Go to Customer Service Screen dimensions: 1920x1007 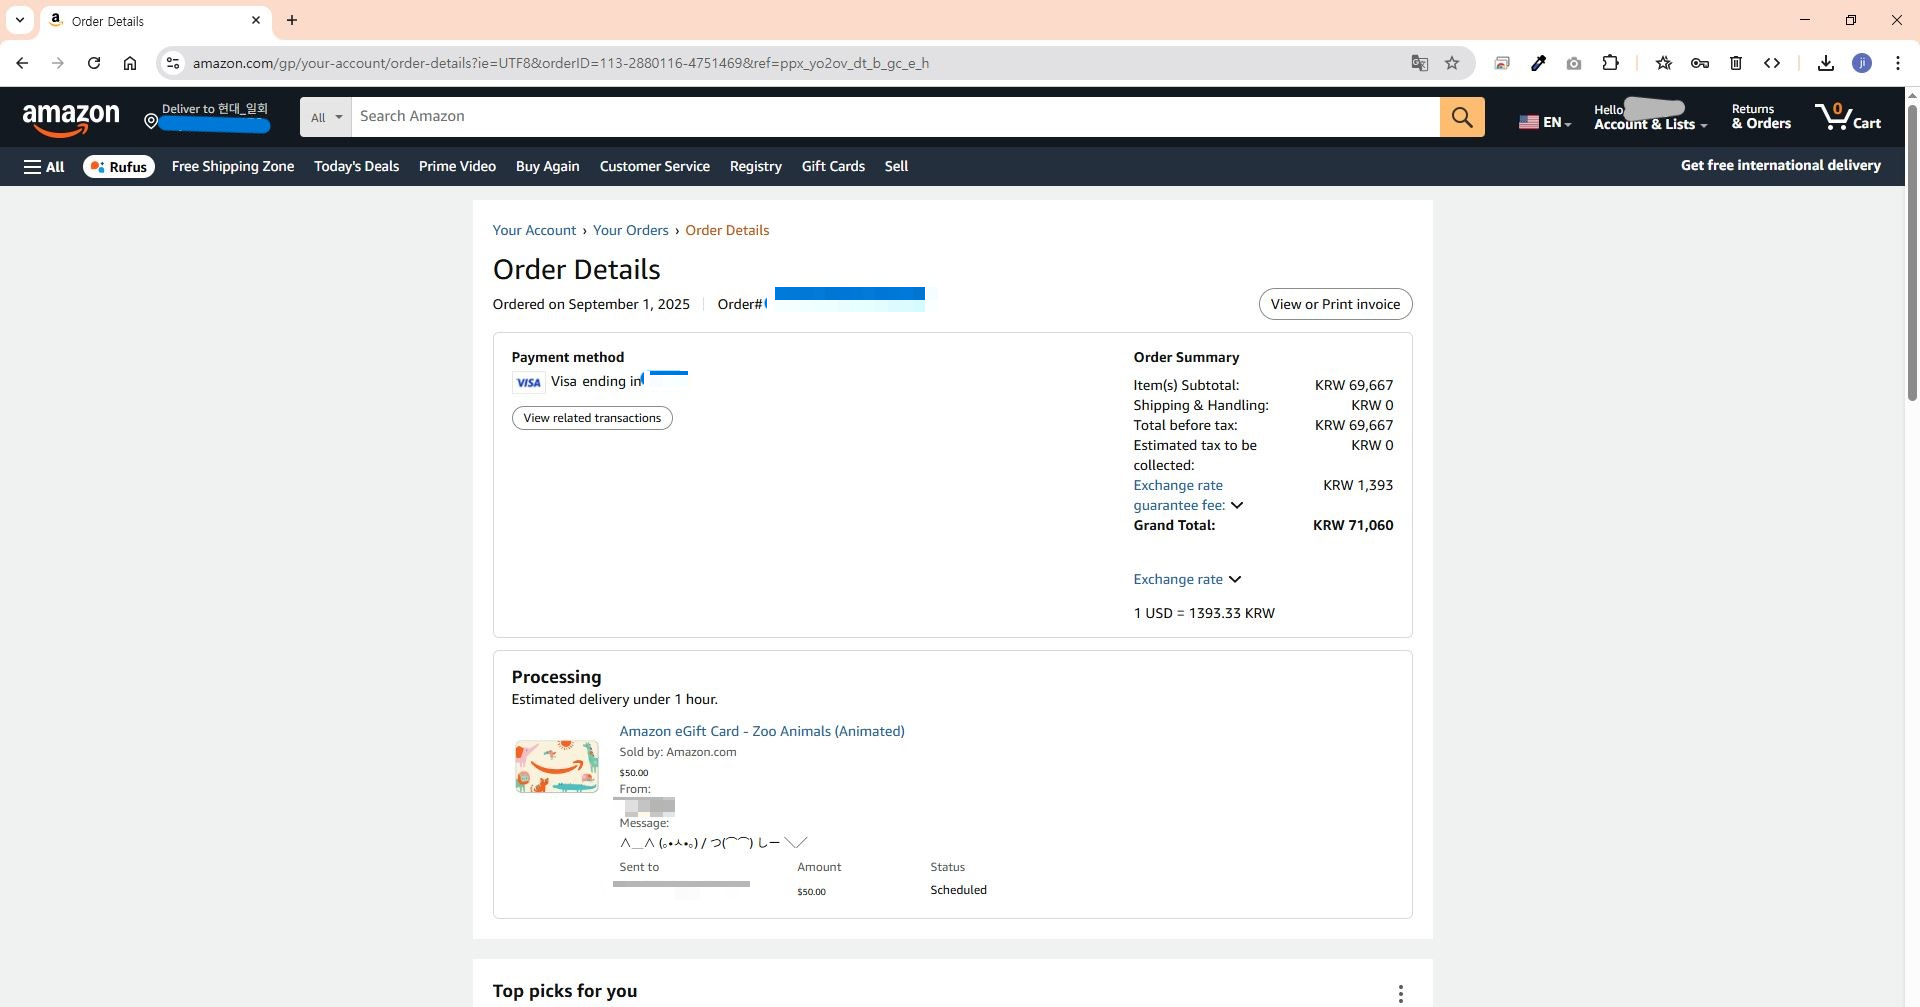655,167
